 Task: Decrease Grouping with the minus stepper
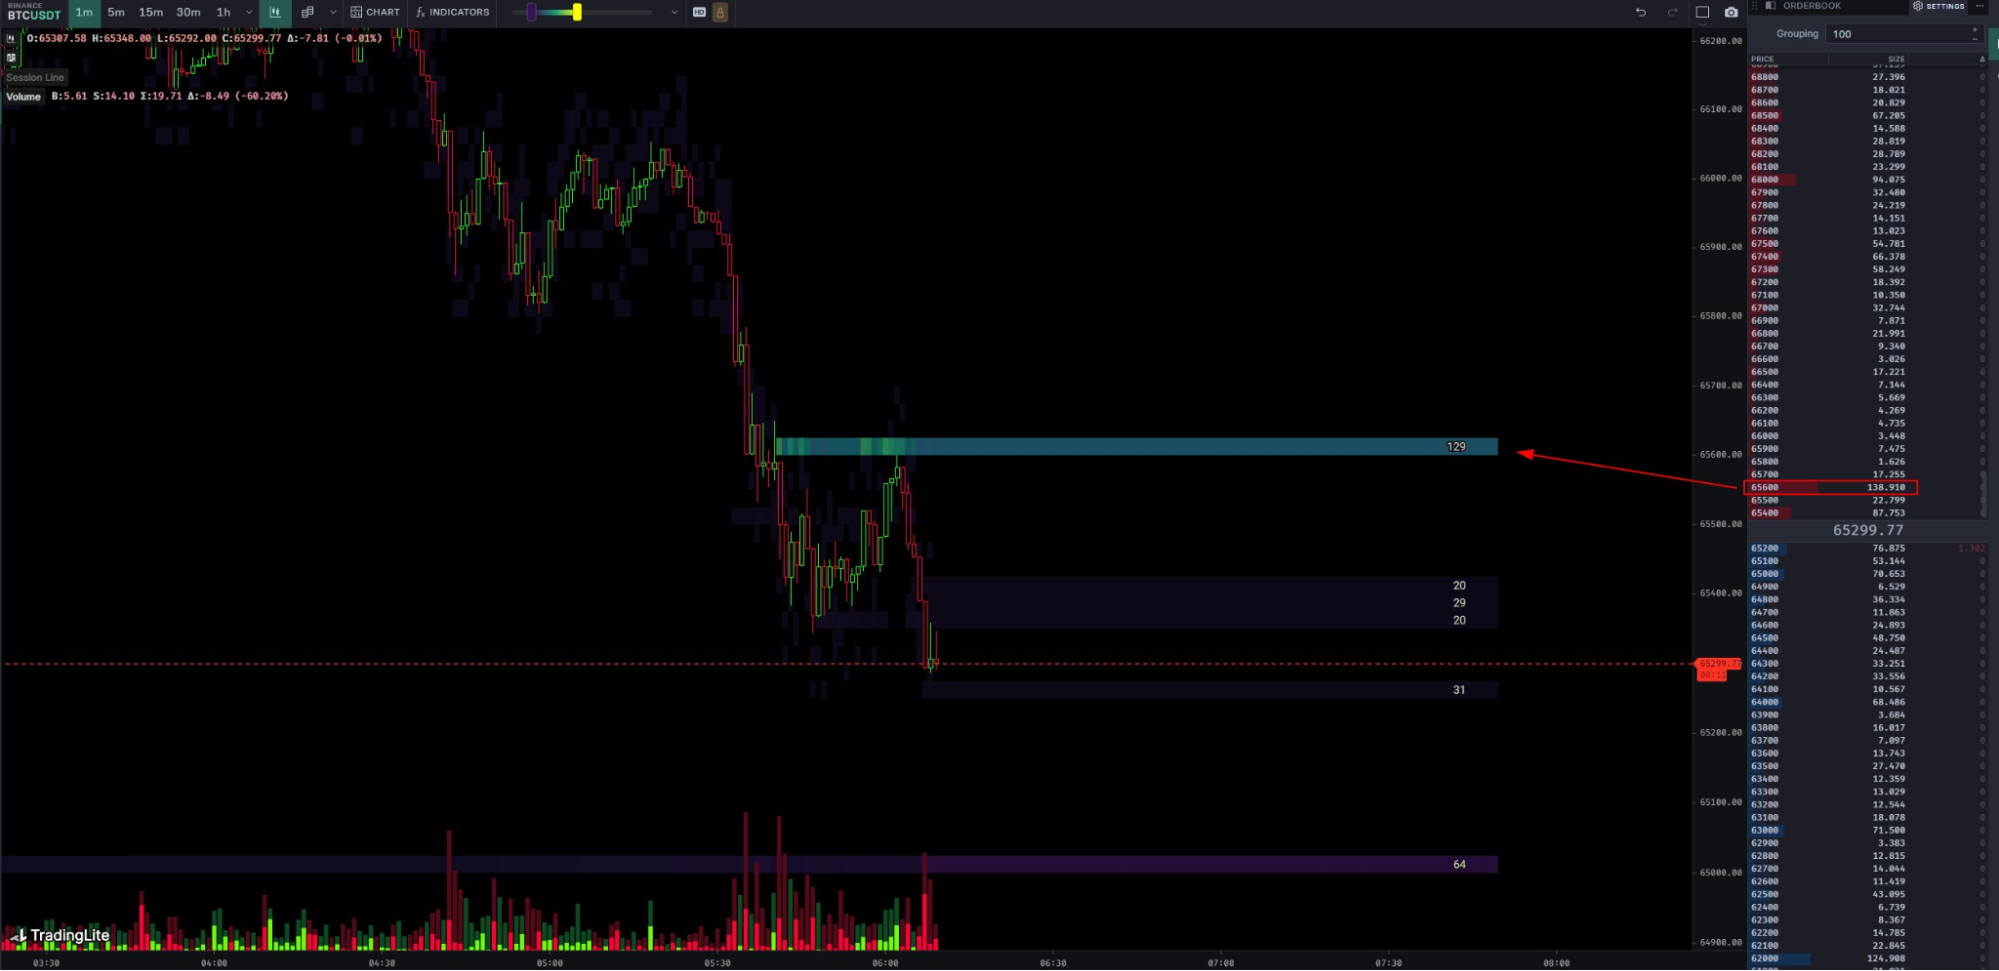(x=1975, y=38)
